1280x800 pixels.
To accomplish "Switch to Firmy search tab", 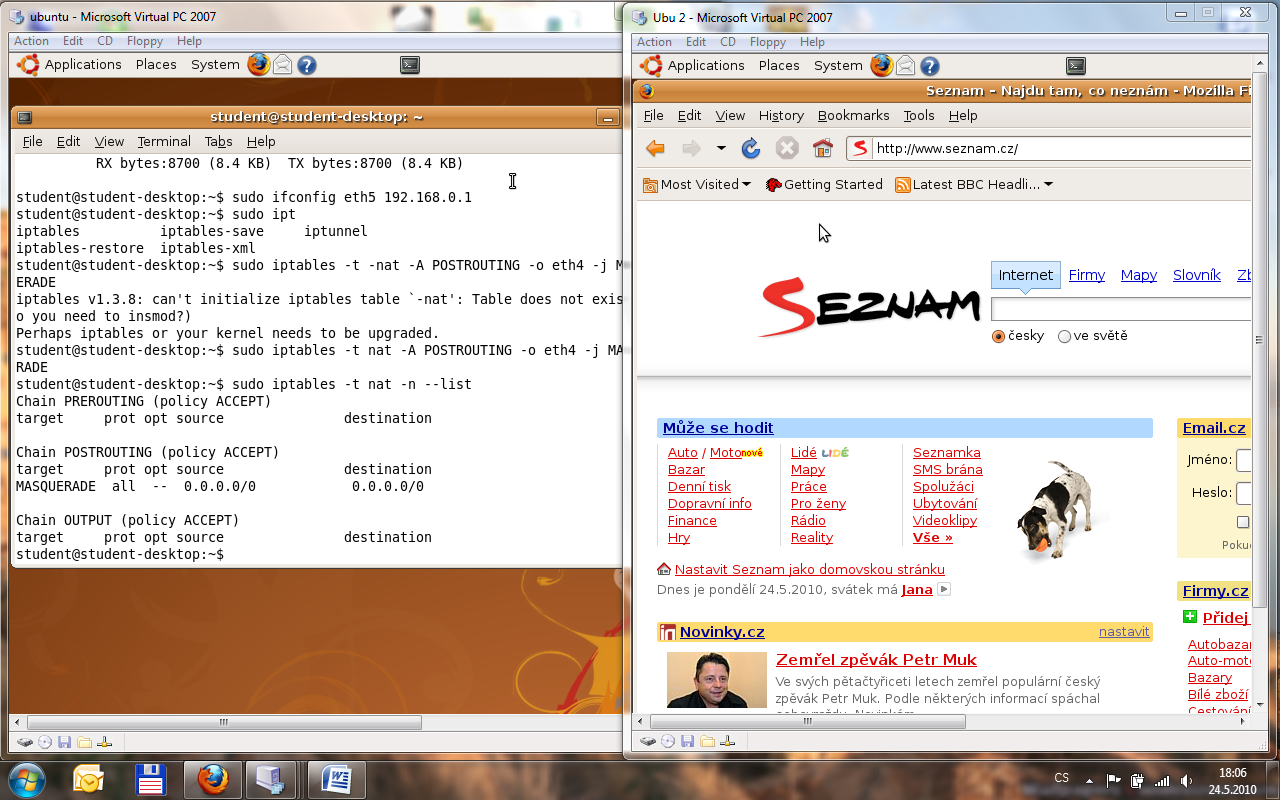I will pyautogui.click(x=1086, y=275).
